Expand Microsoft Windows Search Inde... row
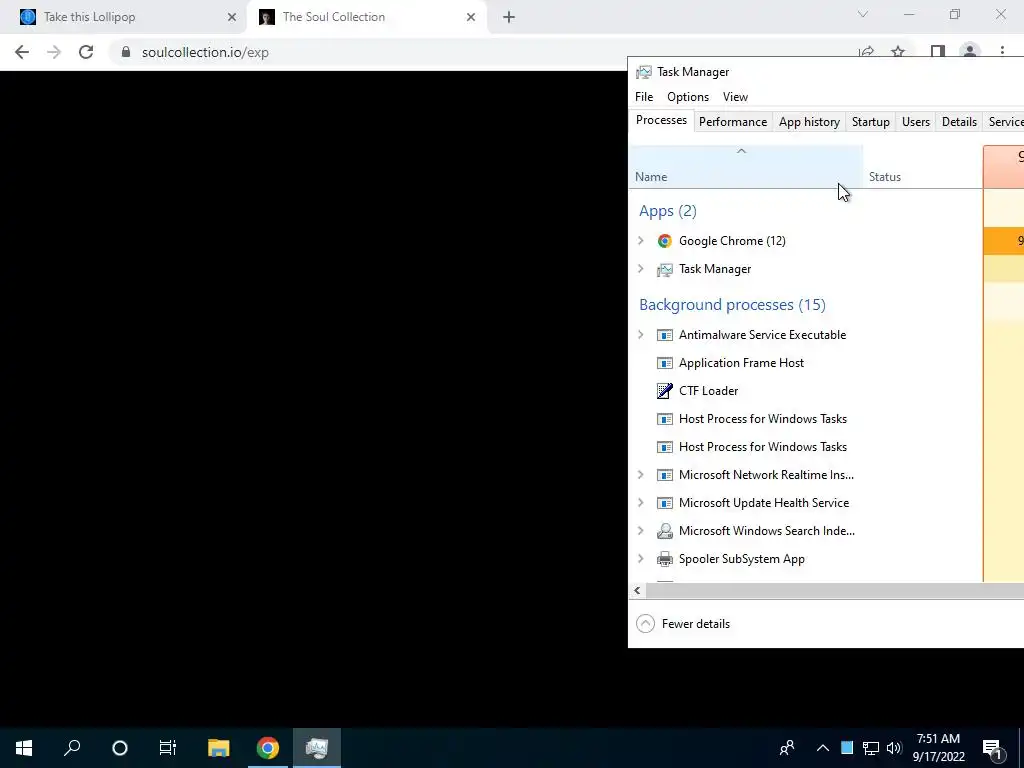 (x=641, y=531)
